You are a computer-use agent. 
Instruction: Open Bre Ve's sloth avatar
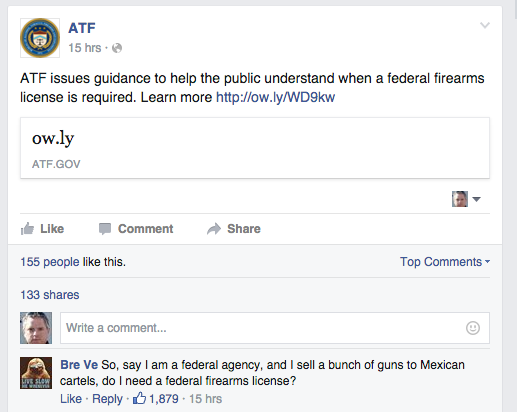pyautogui.click(x=36, y=373)
